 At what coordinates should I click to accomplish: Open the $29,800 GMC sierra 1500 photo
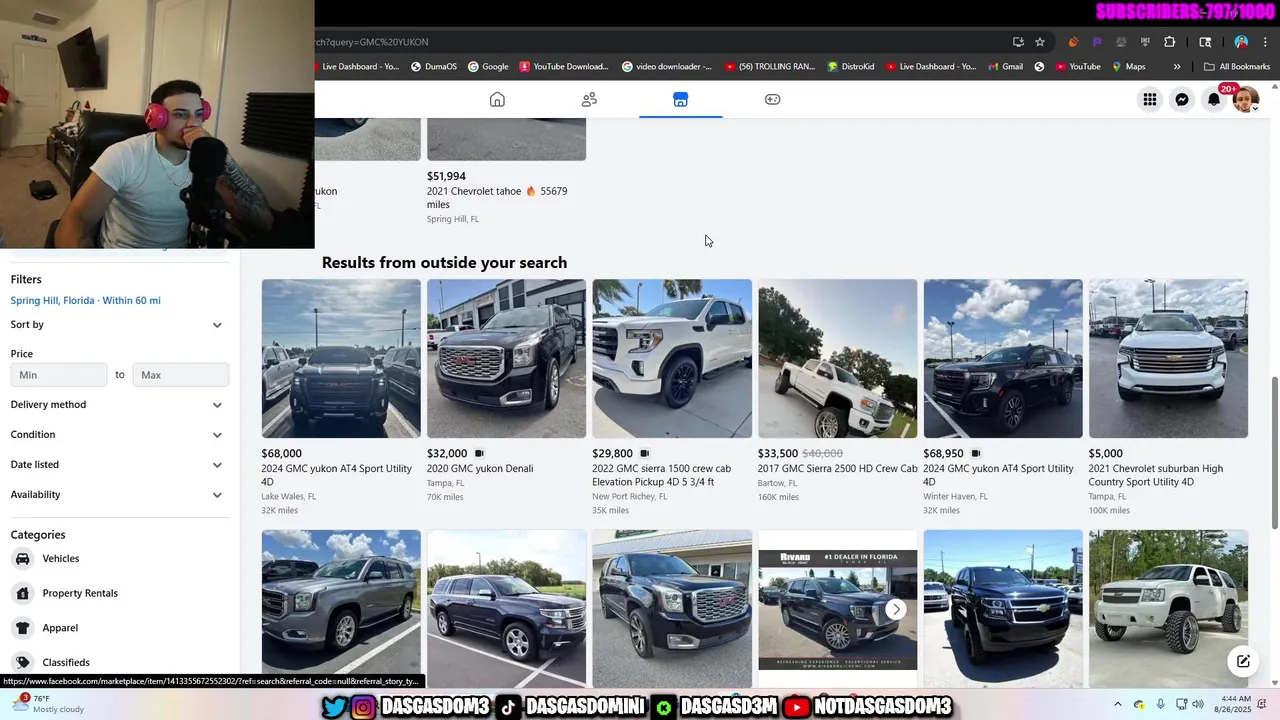[672, 358]
